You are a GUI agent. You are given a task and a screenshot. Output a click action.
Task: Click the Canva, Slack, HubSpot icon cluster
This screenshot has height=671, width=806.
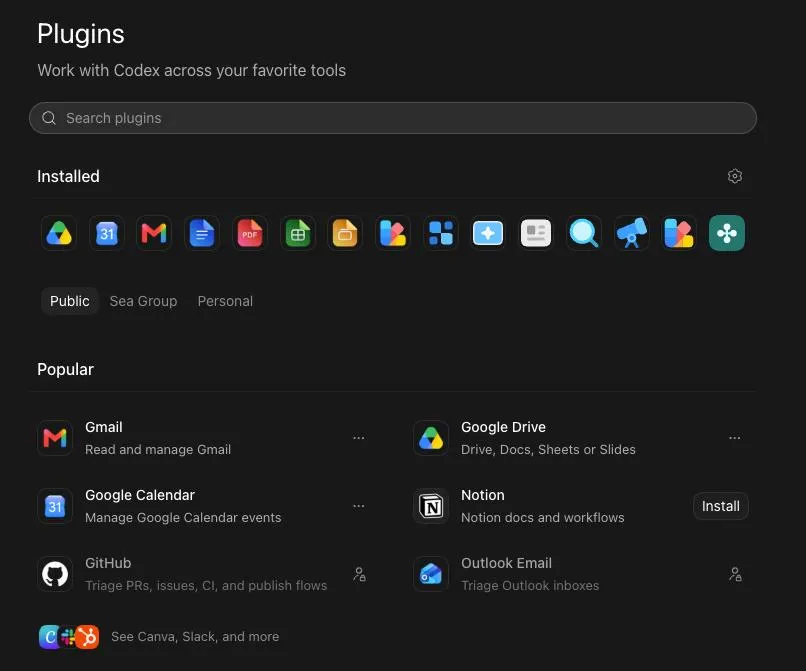pyautogui.click(x=69, y=637)
